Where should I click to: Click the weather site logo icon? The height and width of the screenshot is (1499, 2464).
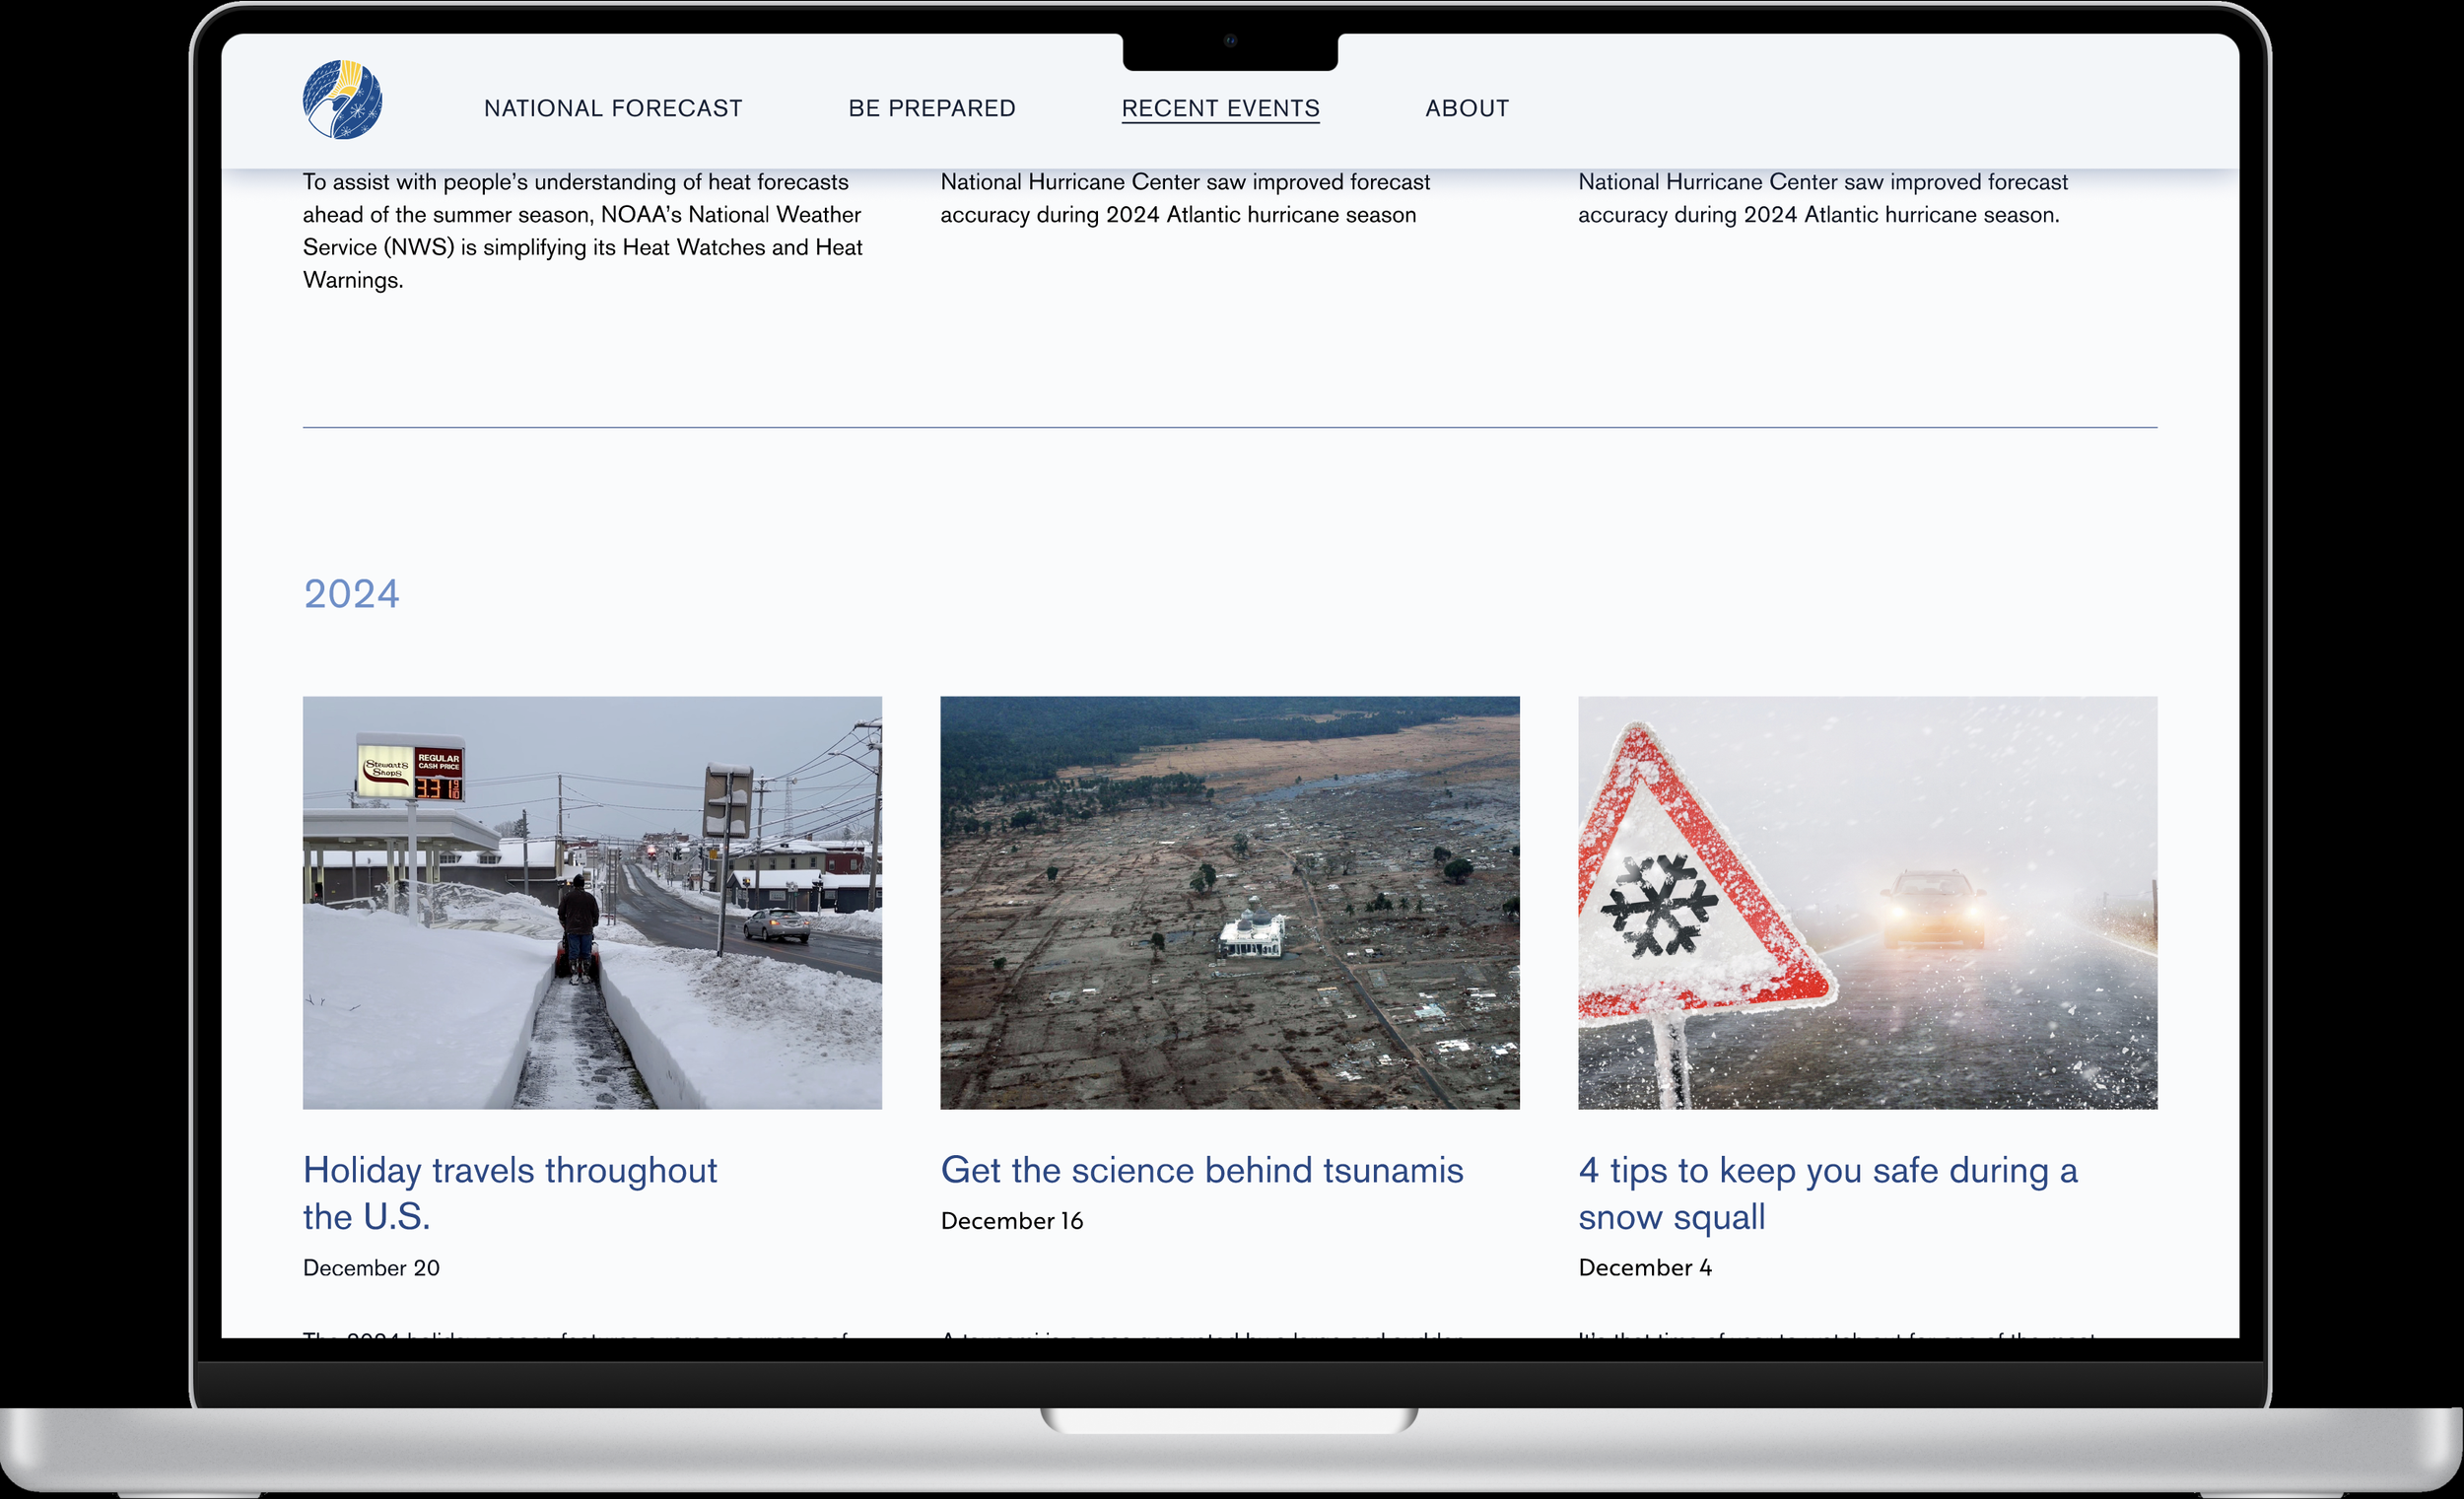point(342,99)
